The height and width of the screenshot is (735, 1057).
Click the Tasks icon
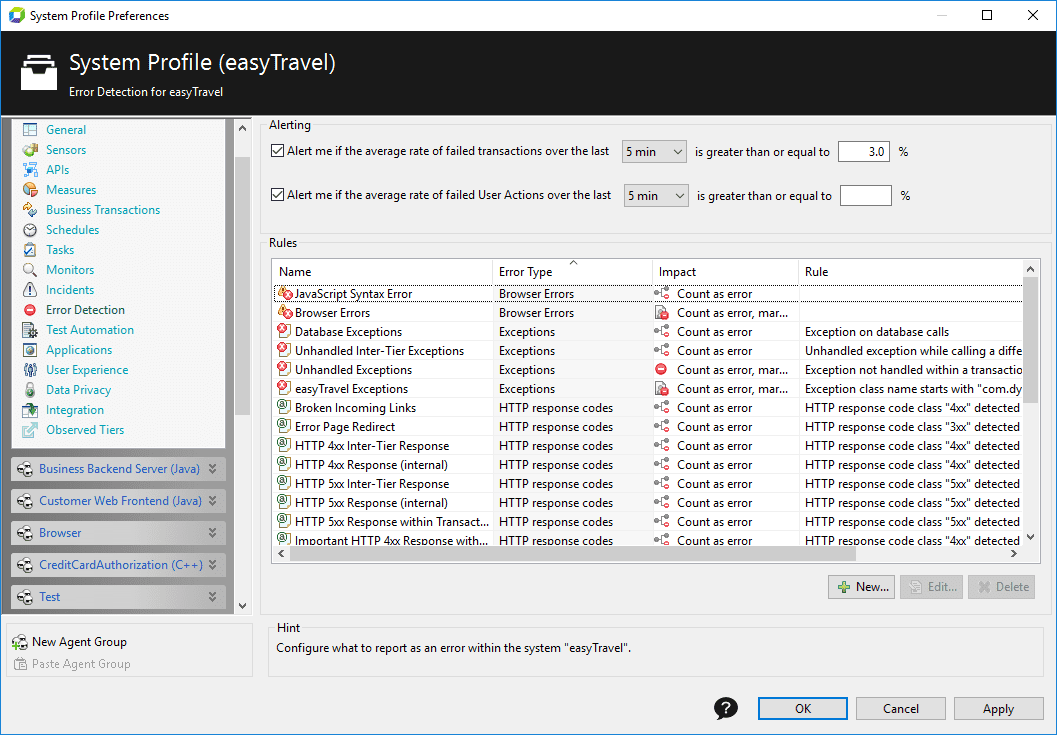point(30,249)
